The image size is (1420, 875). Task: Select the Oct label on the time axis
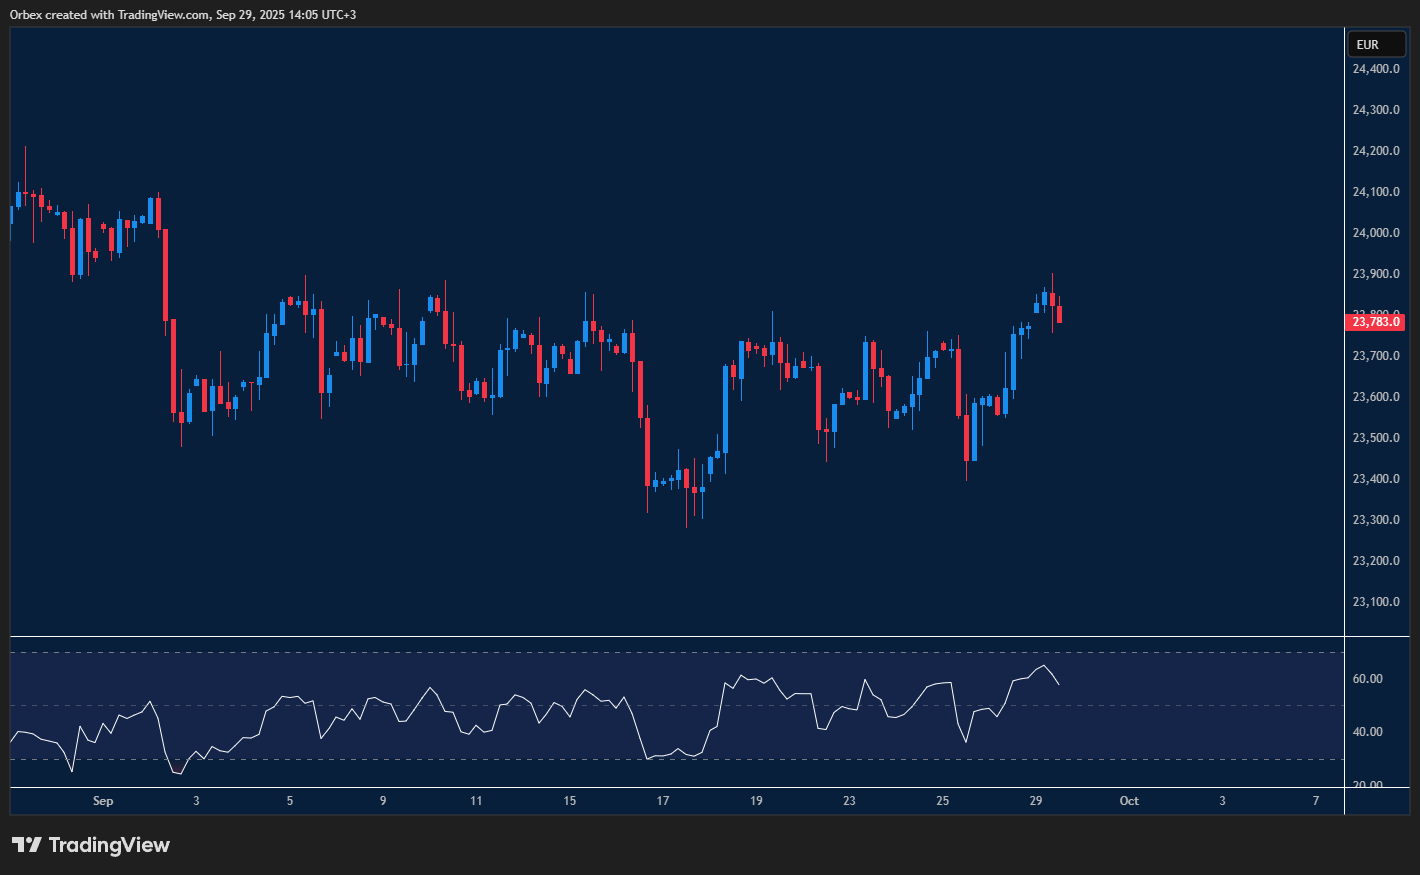pyautogui.click(x=1129, y=801)
